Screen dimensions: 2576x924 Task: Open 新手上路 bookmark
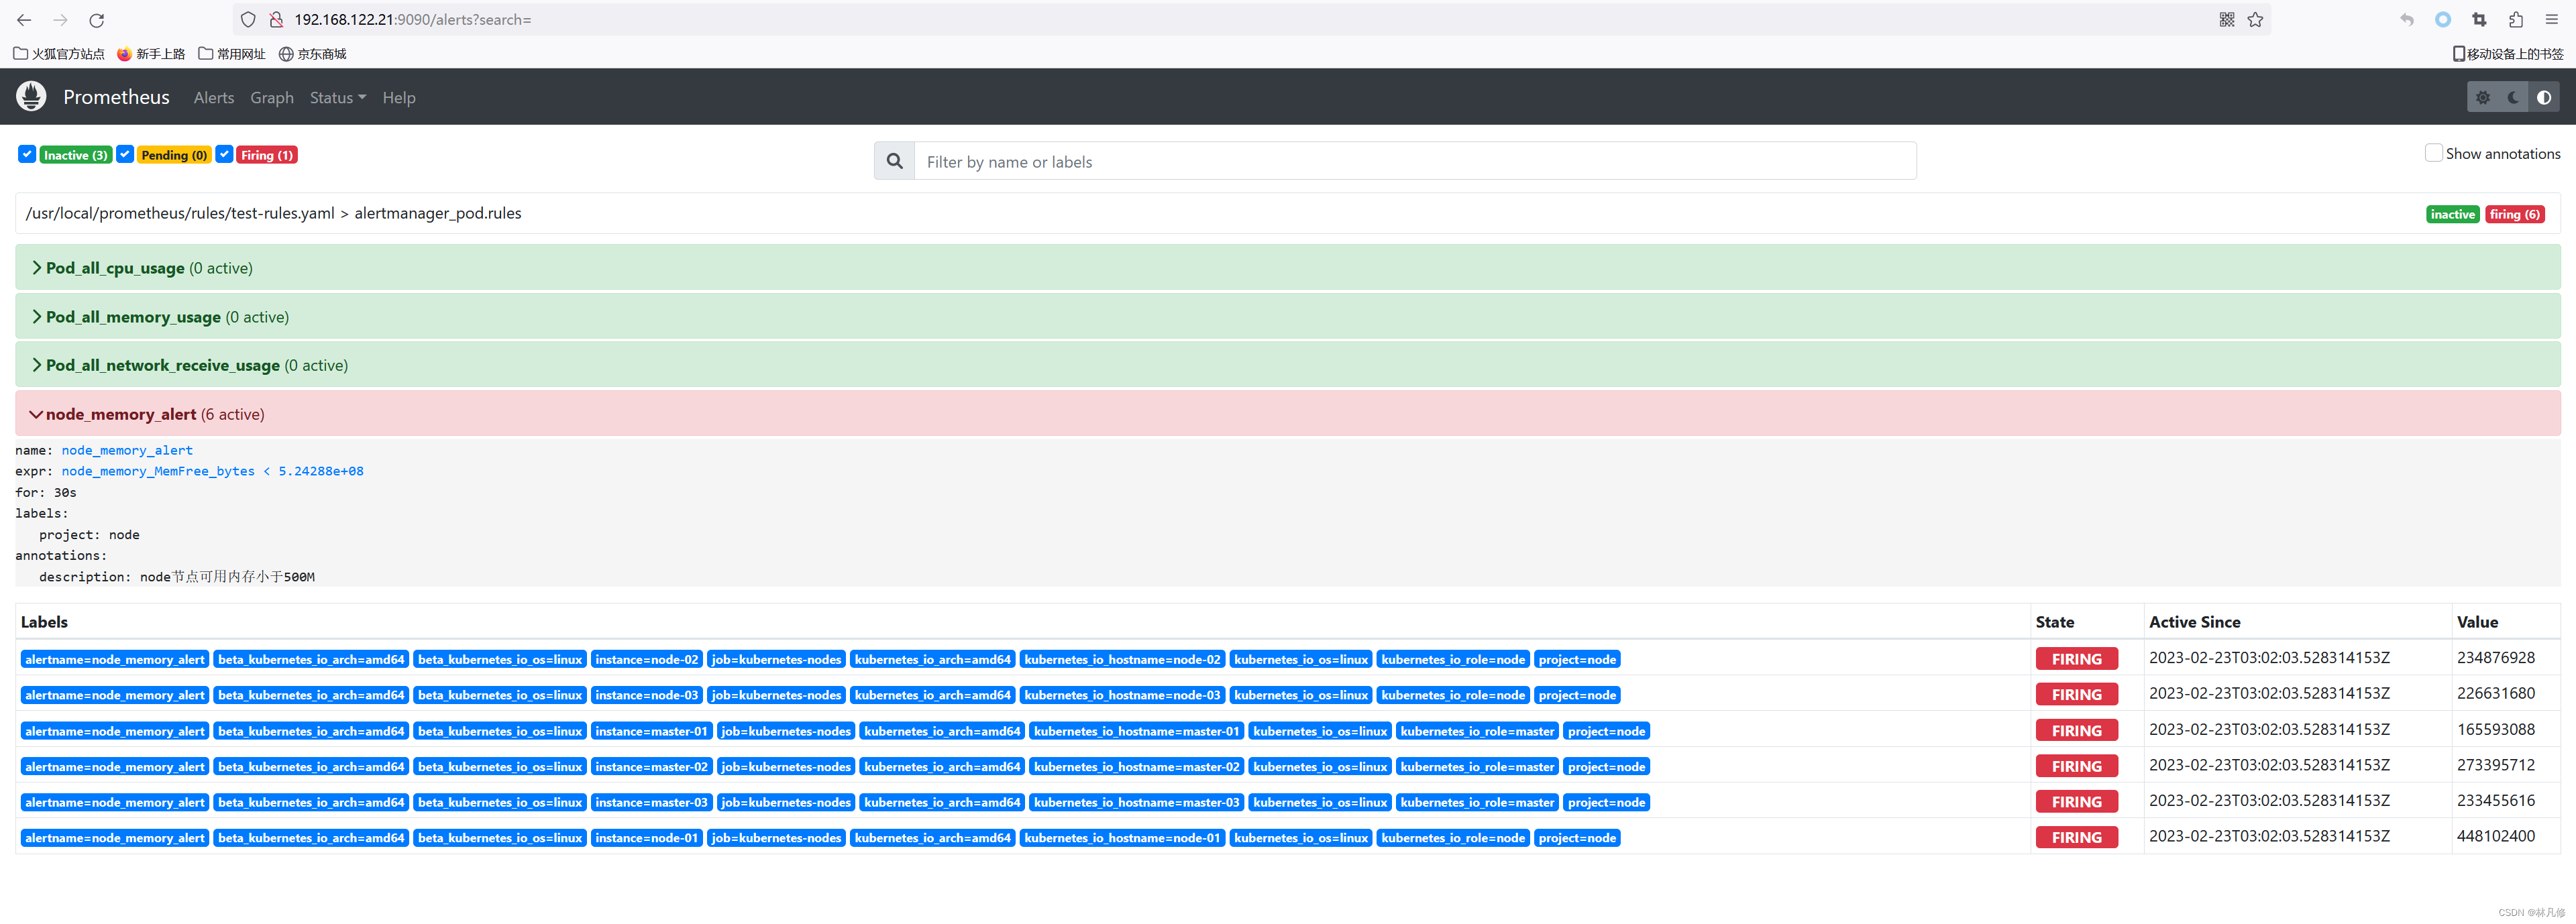pos(151,54)
